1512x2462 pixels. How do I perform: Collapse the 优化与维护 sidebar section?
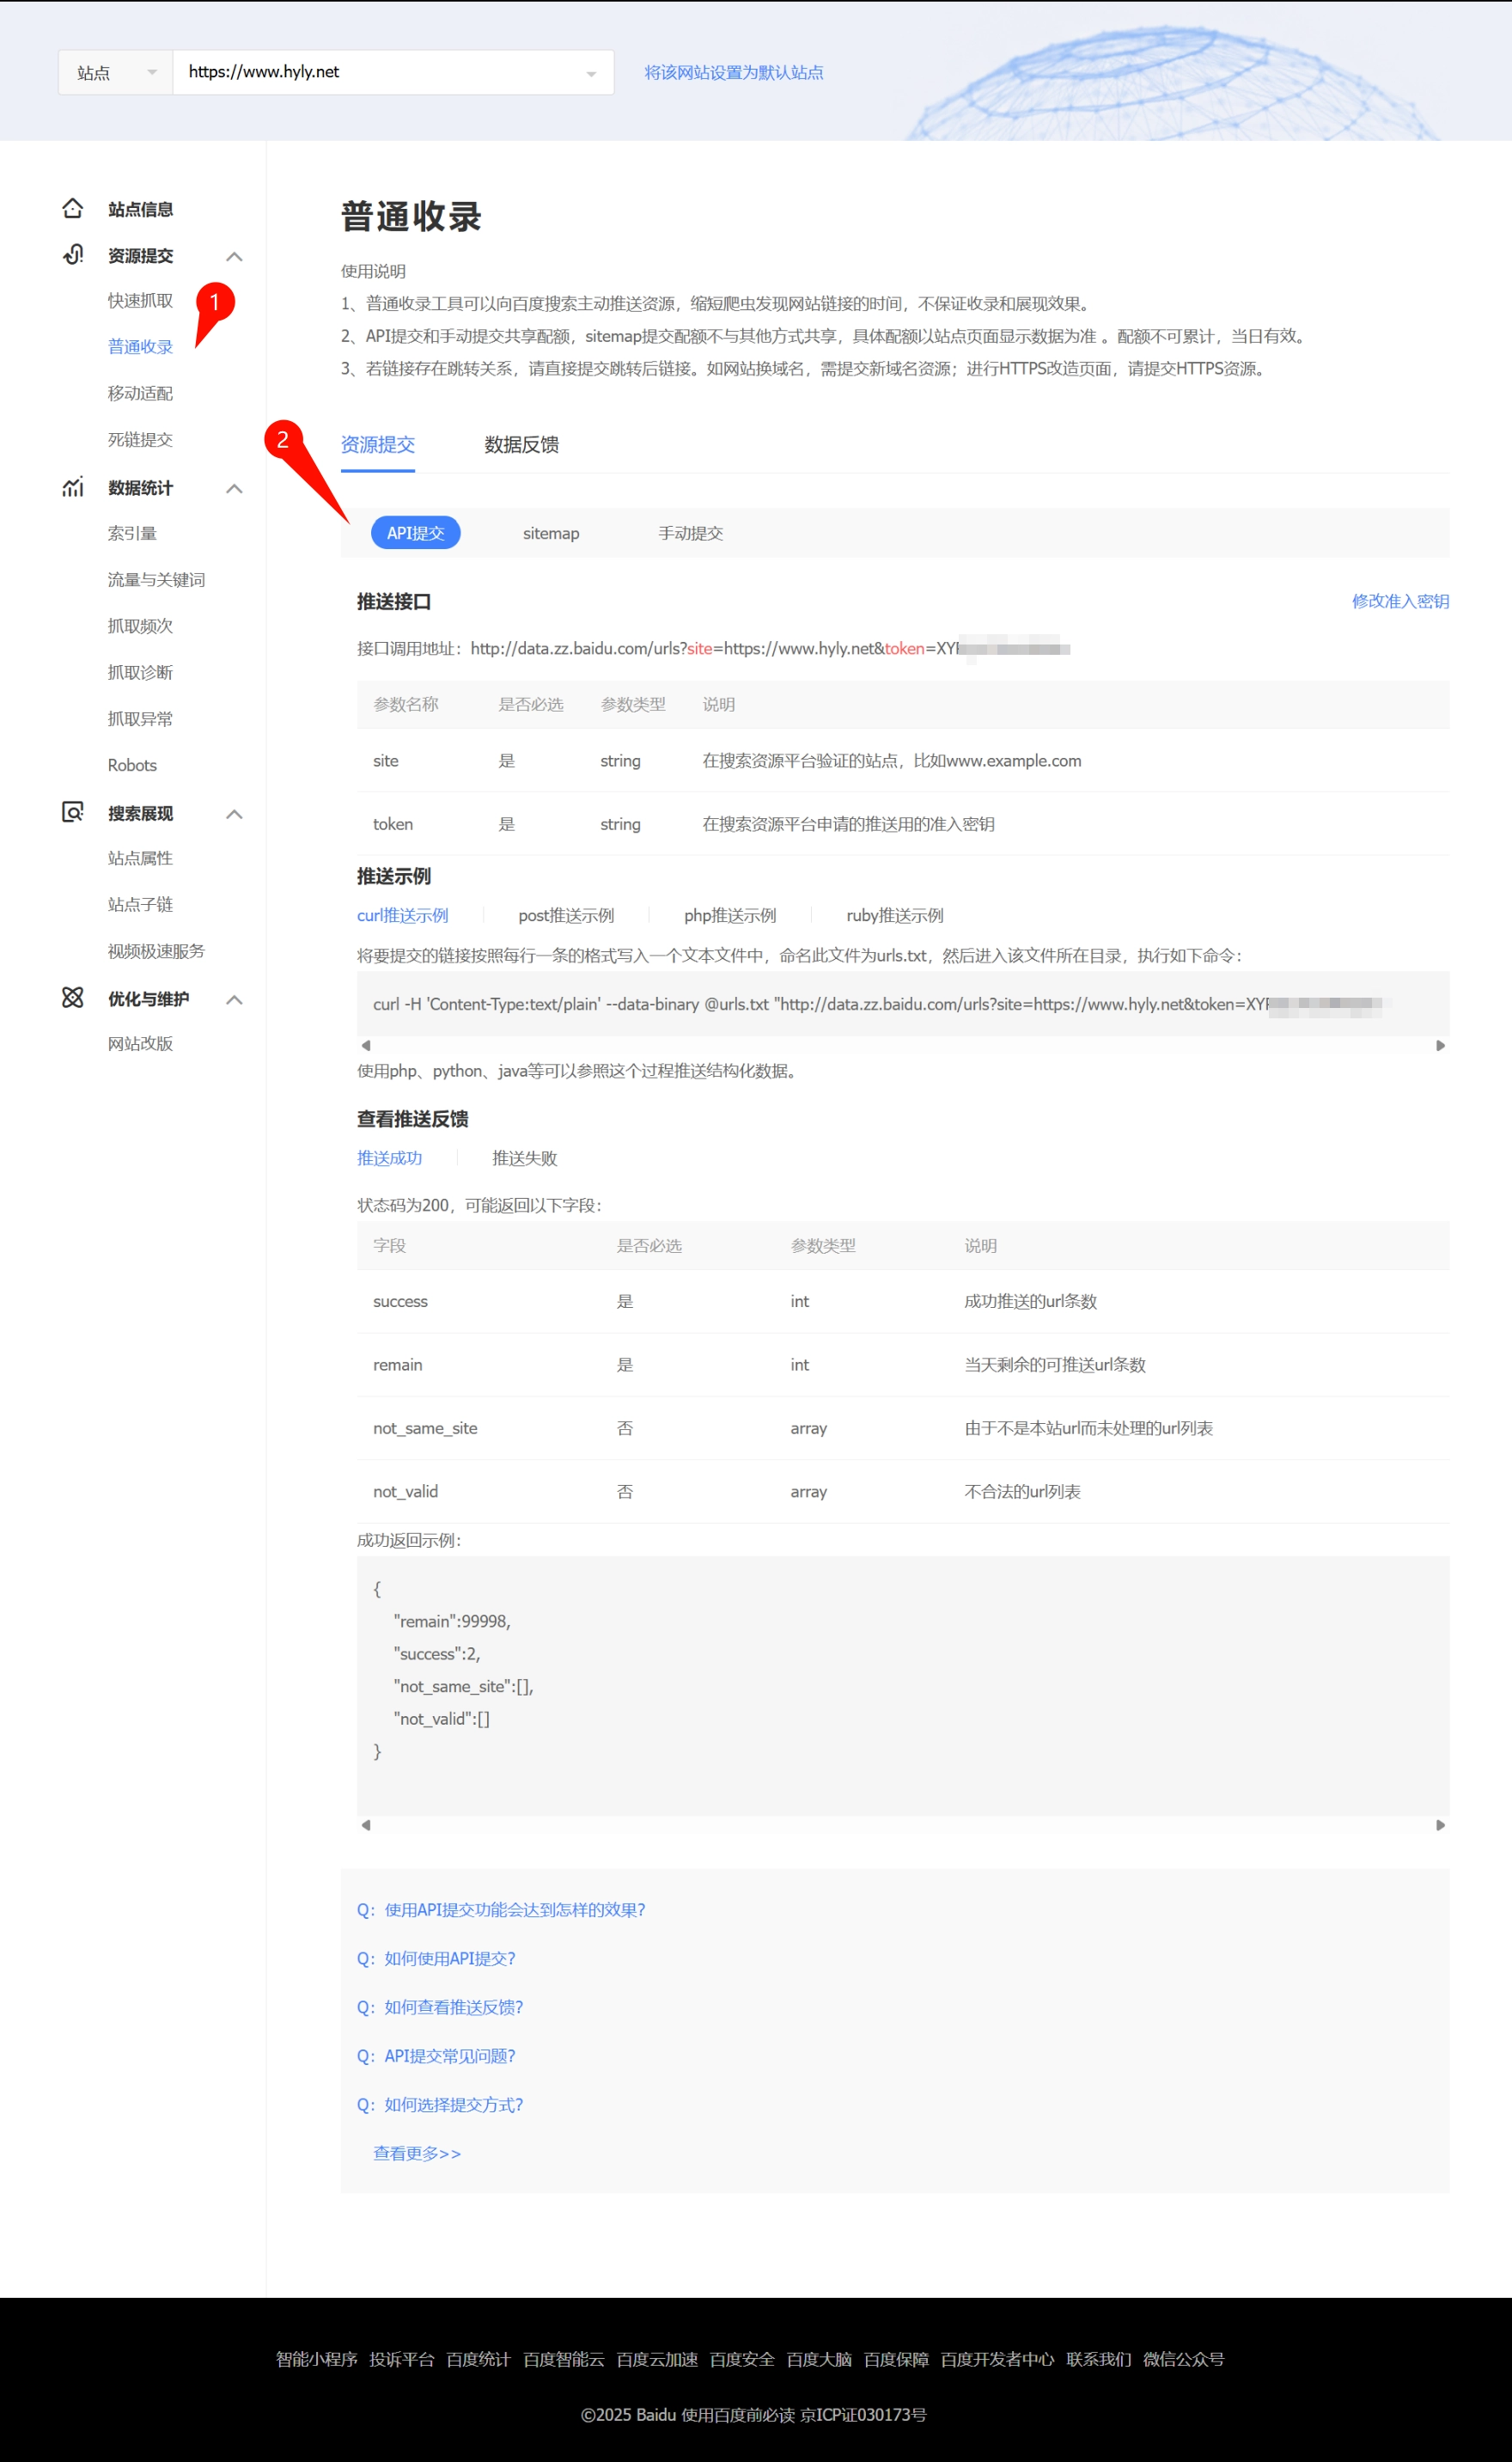[234, 1000]
